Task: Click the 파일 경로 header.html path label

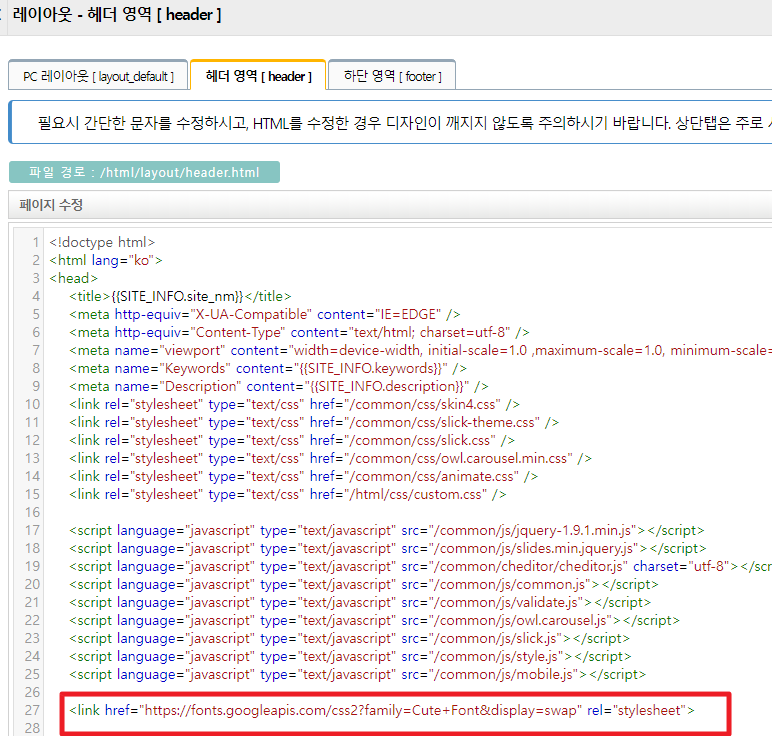Action: tap(144, 172)
